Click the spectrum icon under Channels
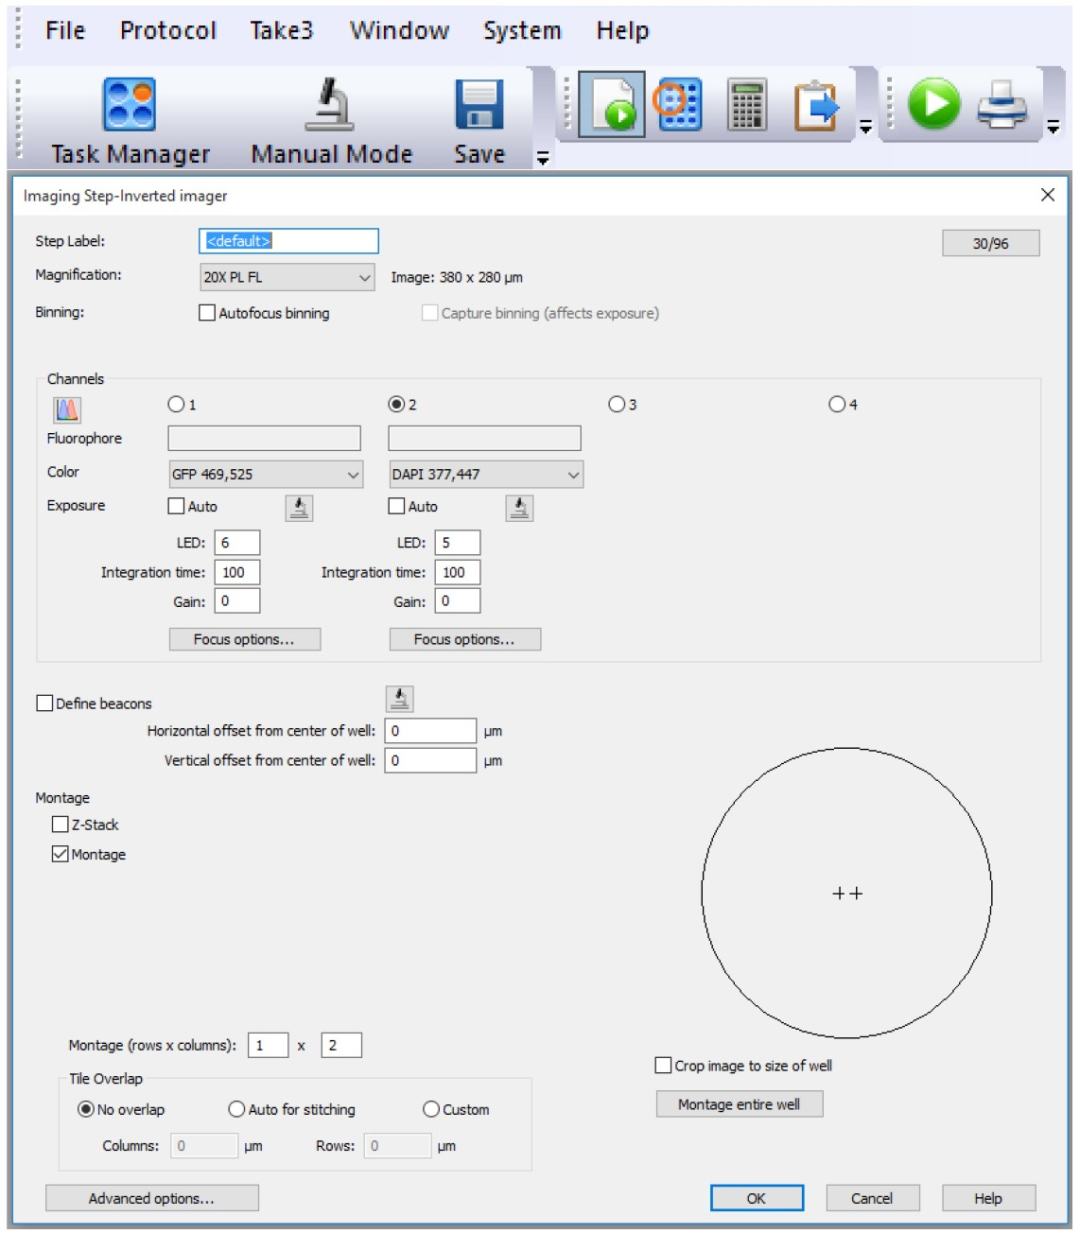Viewport: 1080px width, 1233px height. (67, 409)
